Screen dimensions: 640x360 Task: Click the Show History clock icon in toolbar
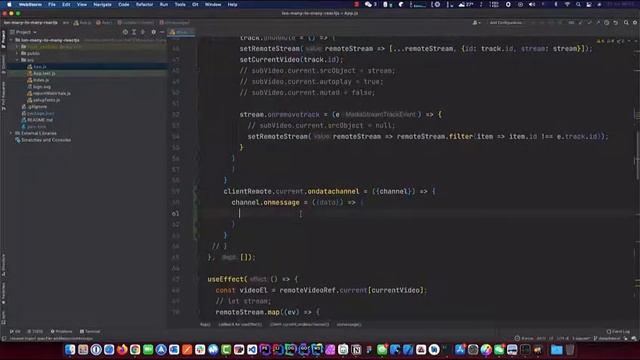607,23
